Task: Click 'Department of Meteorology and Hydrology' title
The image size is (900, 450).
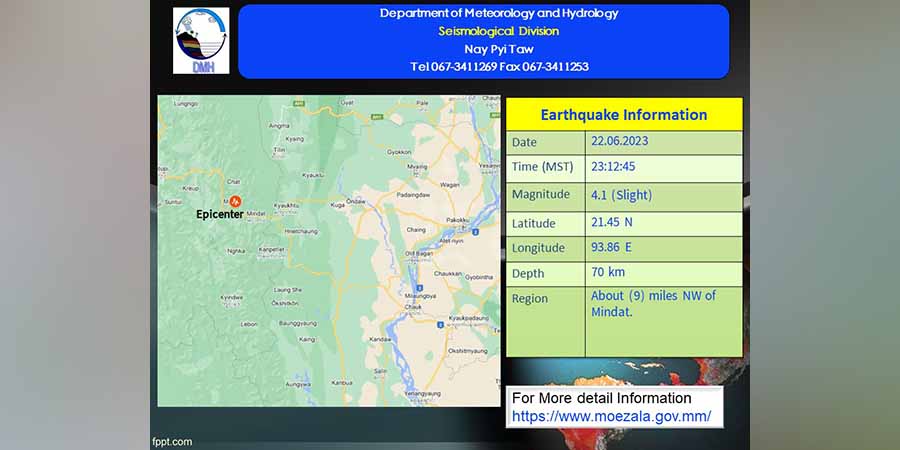Action: pyautogui.click(x=499, y=13)
